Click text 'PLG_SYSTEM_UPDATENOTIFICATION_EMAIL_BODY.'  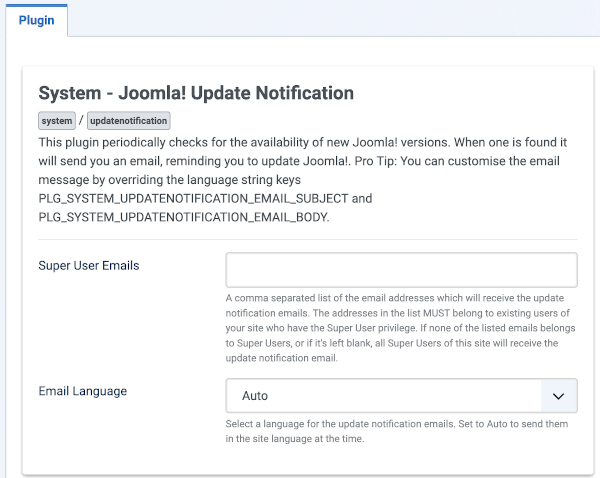click(184, 217)
